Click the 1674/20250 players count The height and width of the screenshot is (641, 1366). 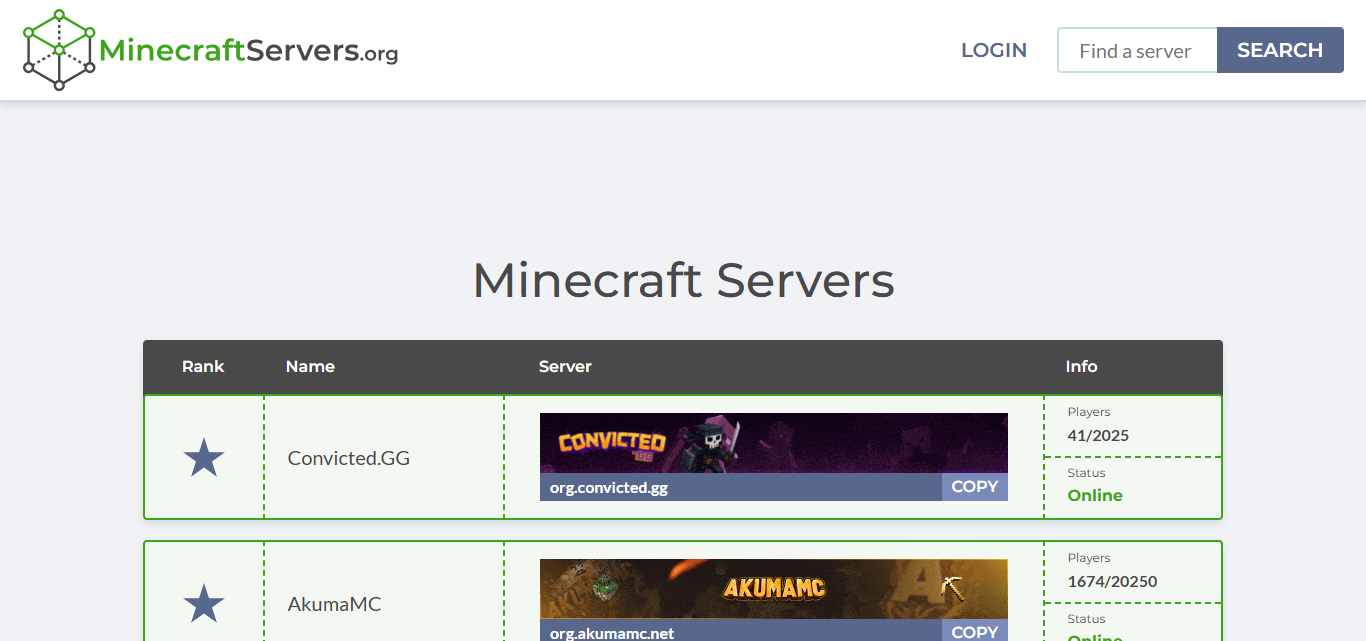1113,581
